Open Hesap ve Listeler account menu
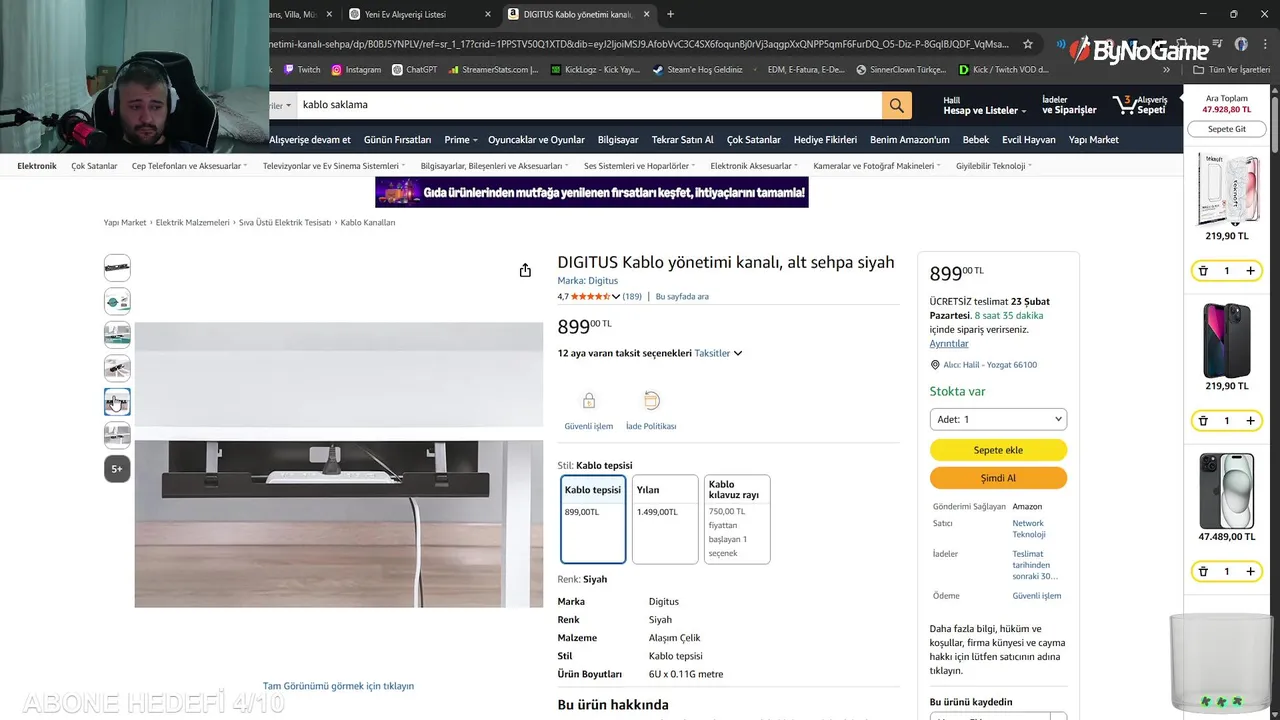The image size is (1280, 720). tap(985, 105)
